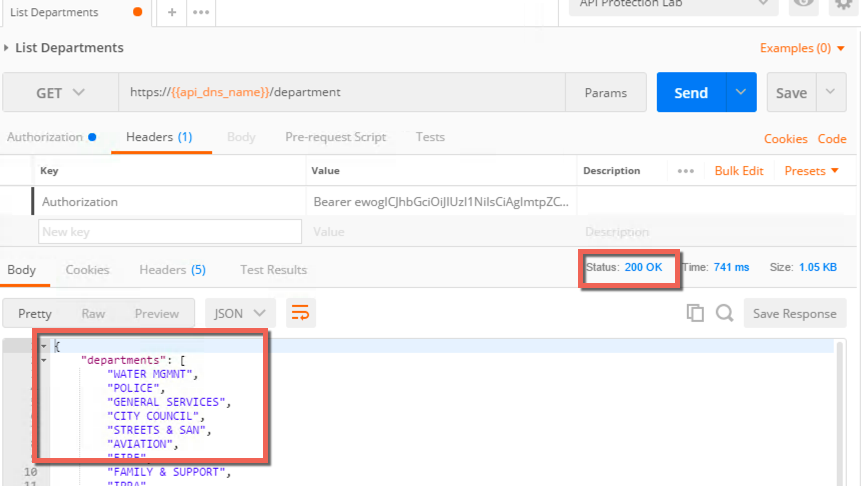Copy response body with copy icon

pos(695,313)
